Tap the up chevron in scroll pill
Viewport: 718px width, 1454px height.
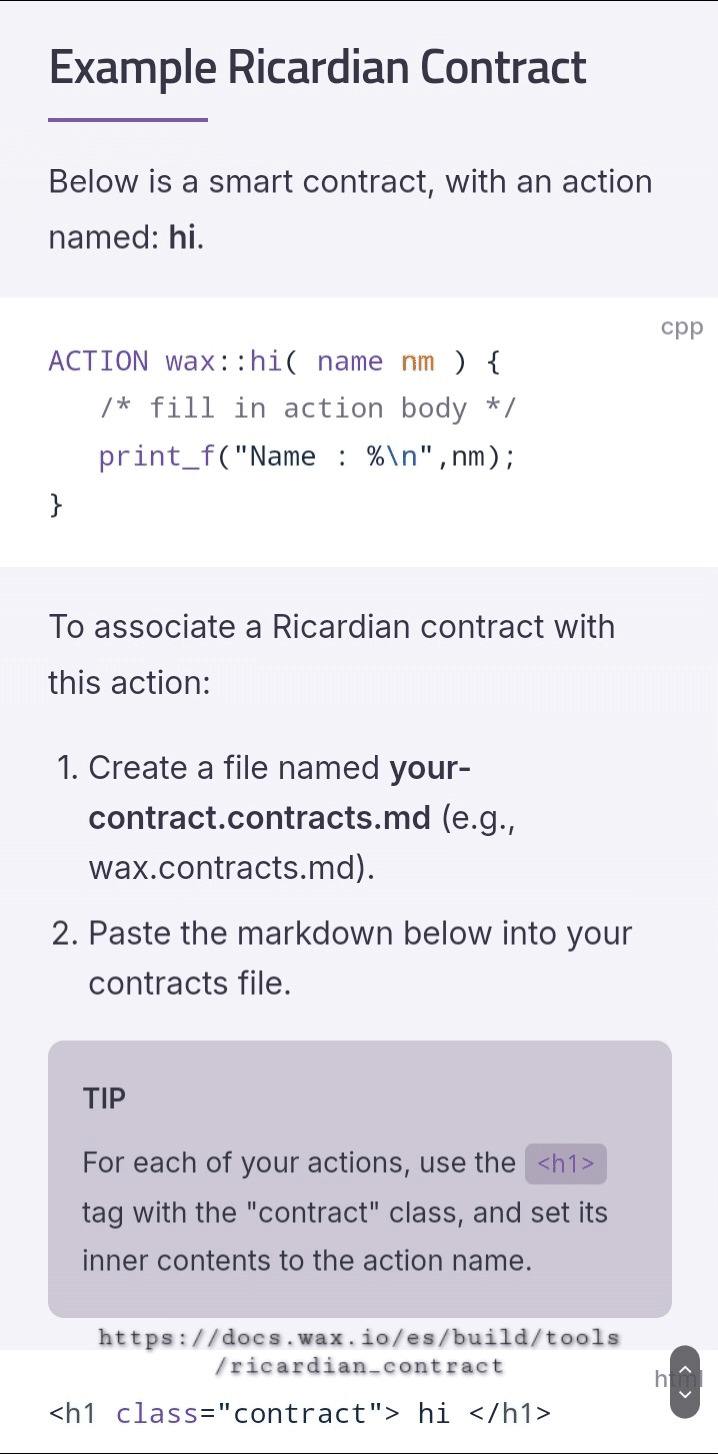point(685,1369)
